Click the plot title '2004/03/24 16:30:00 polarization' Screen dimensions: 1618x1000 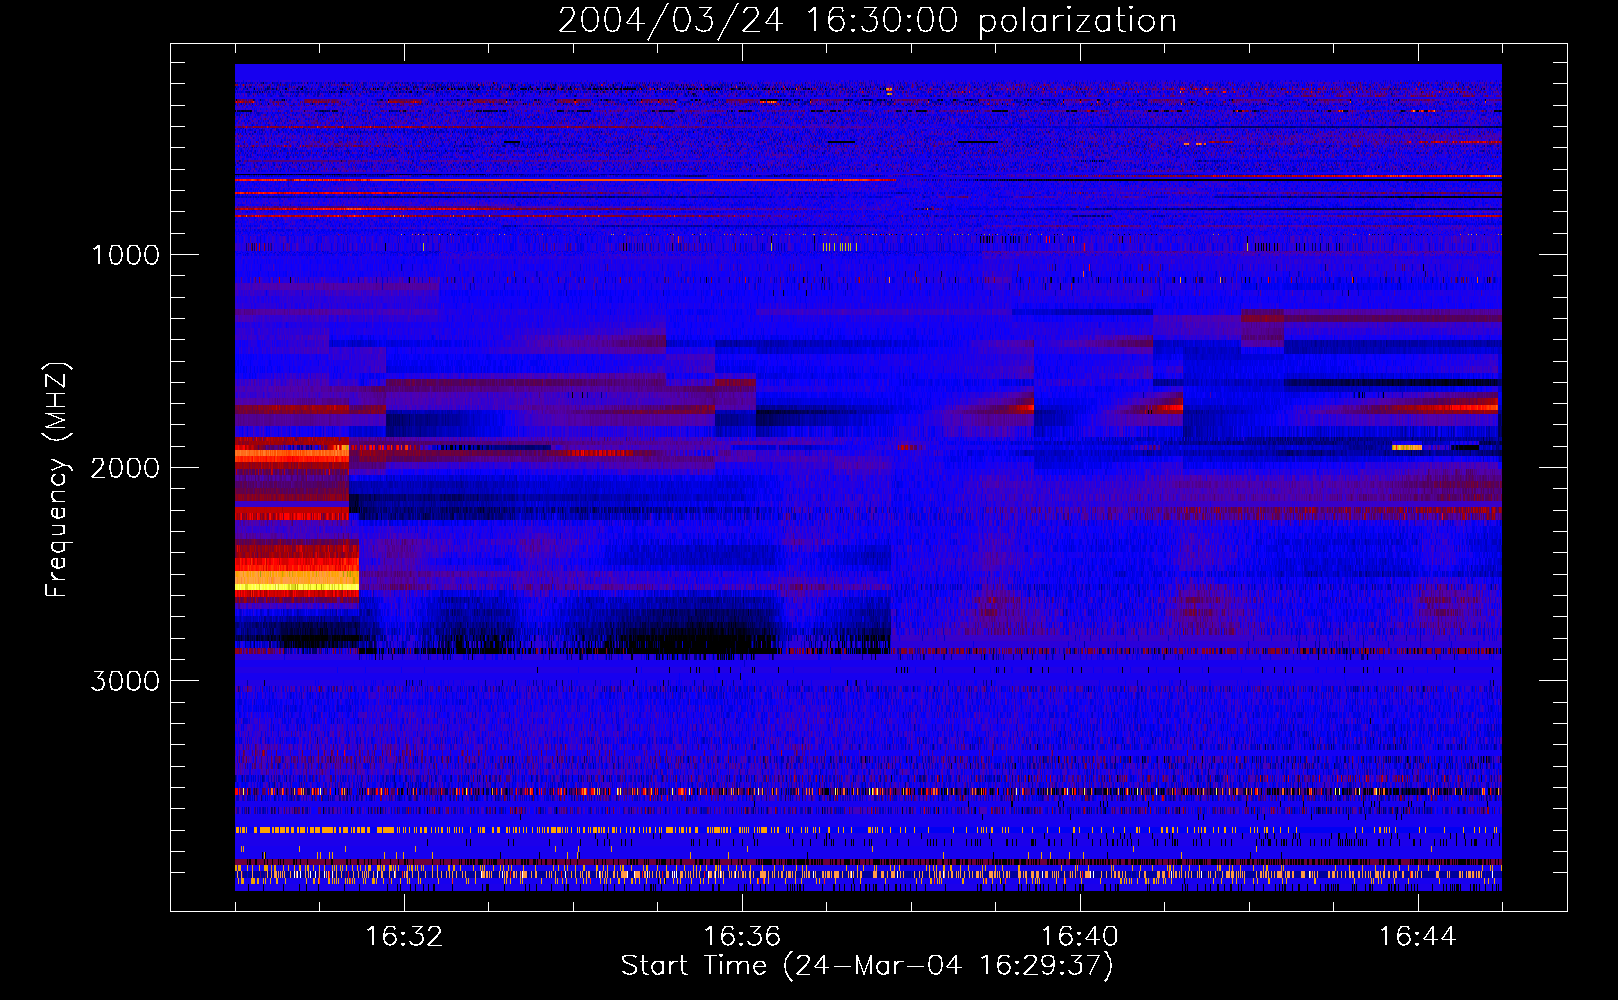point(867,21)
